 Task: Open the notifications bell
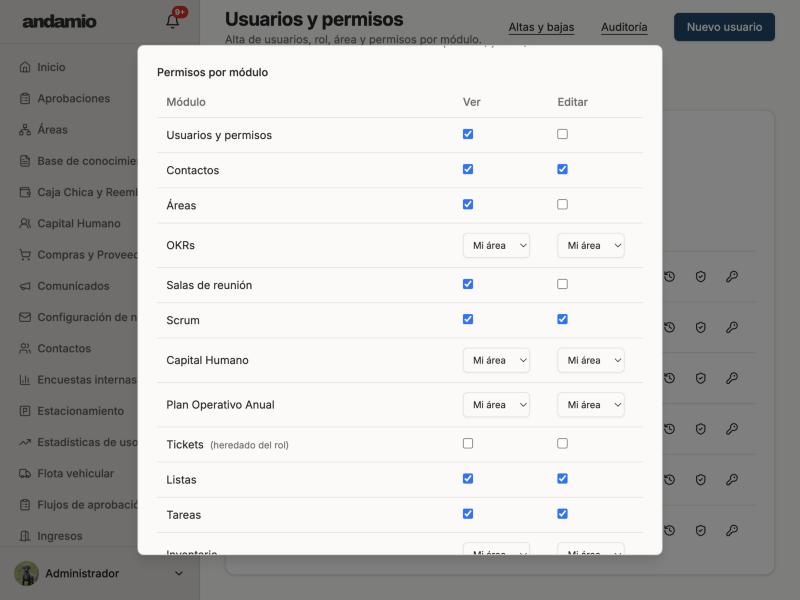pyautogui.click(x=172, y=21)
